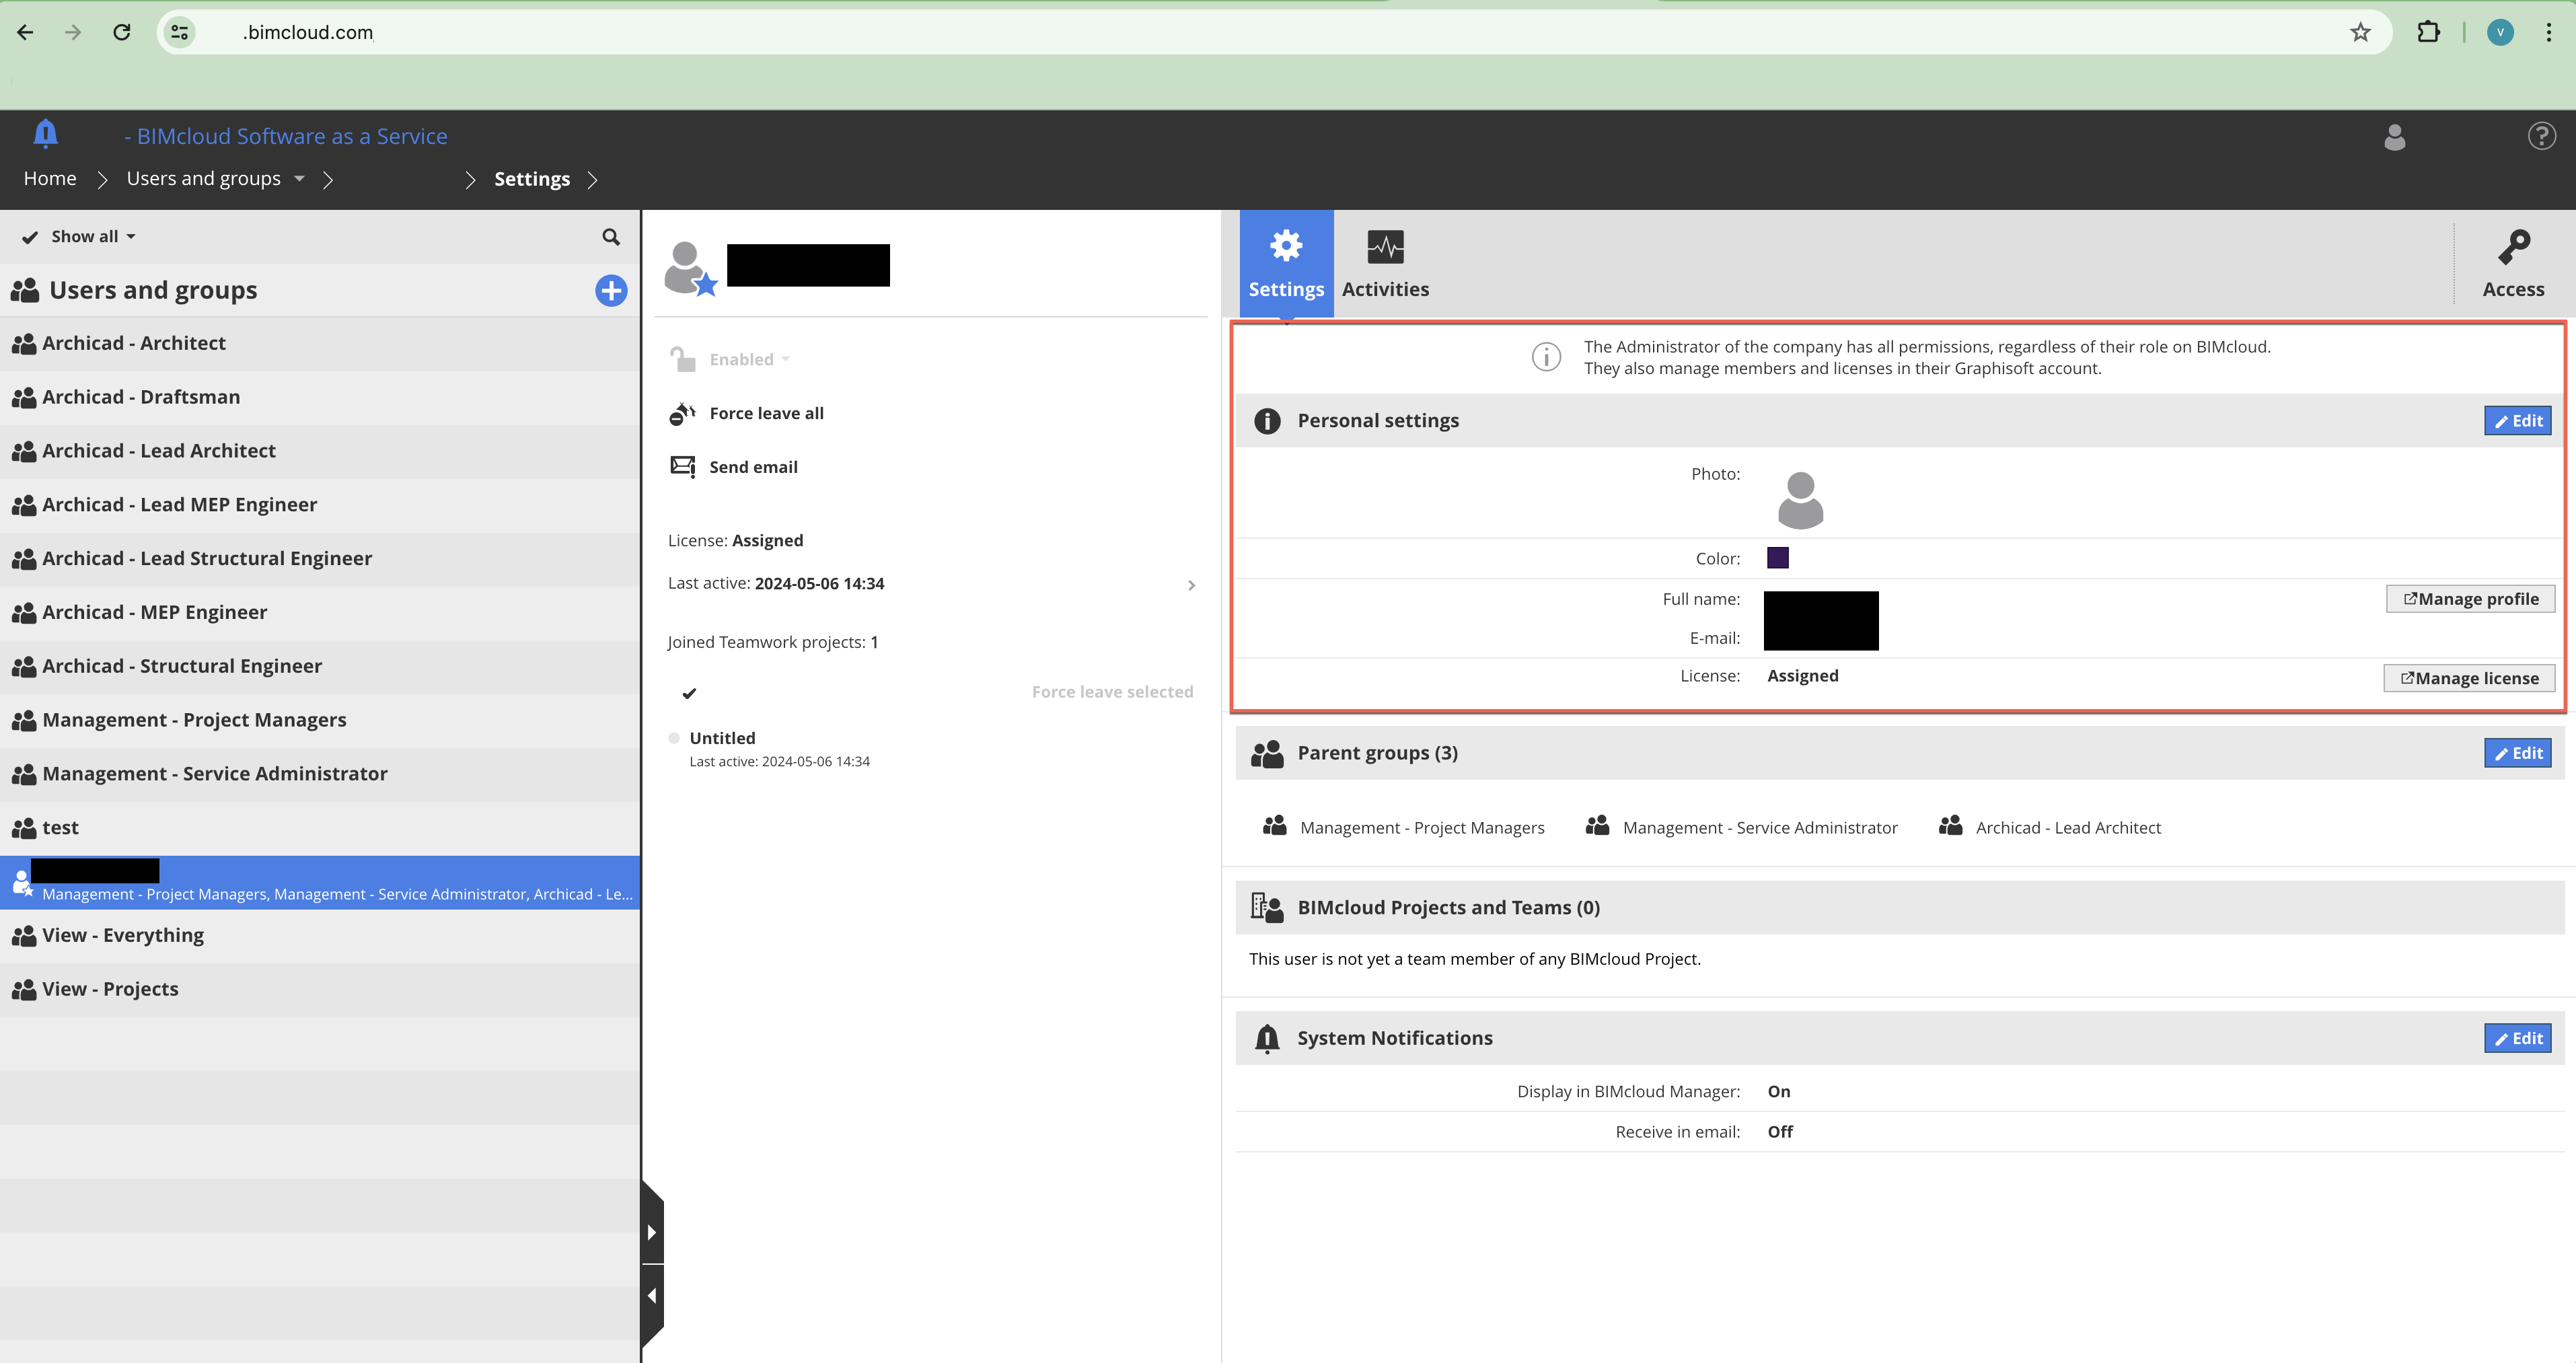2576x1363 pixels.
Task: Open the Enabled status dropdown
Action: click(749, 359)
